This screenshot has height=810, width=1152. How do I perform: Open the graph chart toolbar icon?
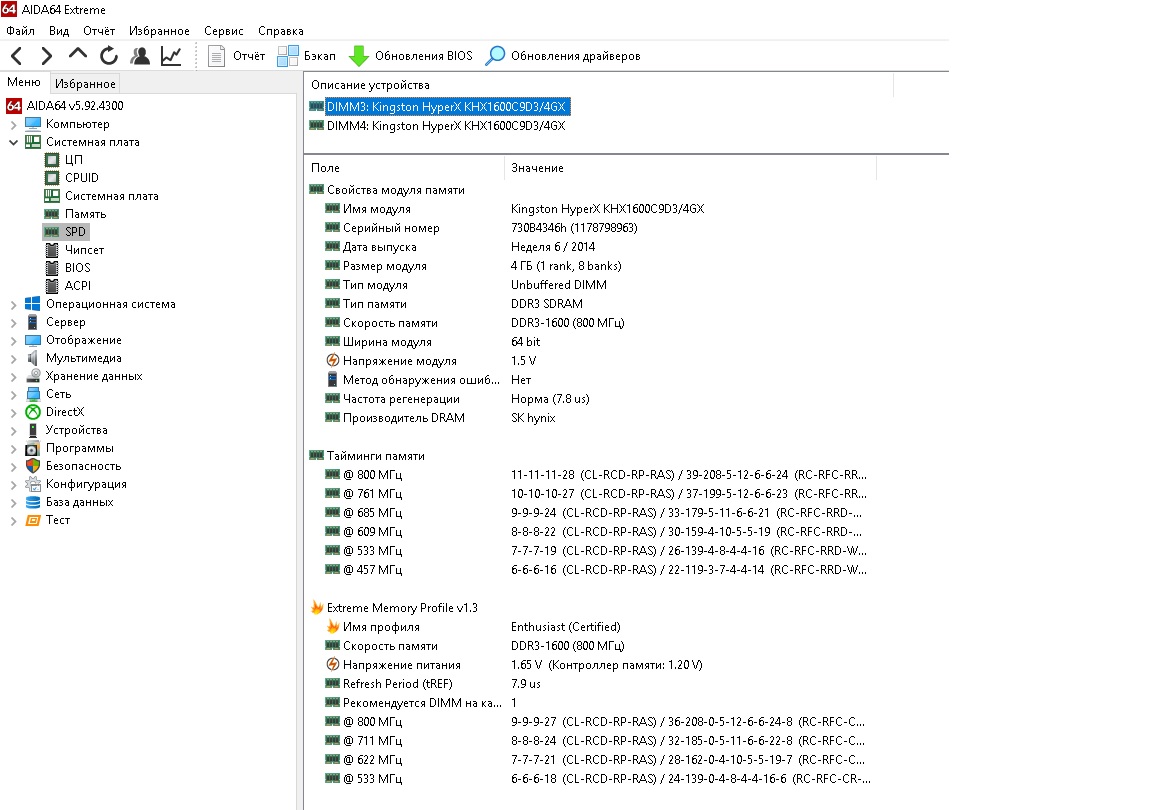point(171,56)
